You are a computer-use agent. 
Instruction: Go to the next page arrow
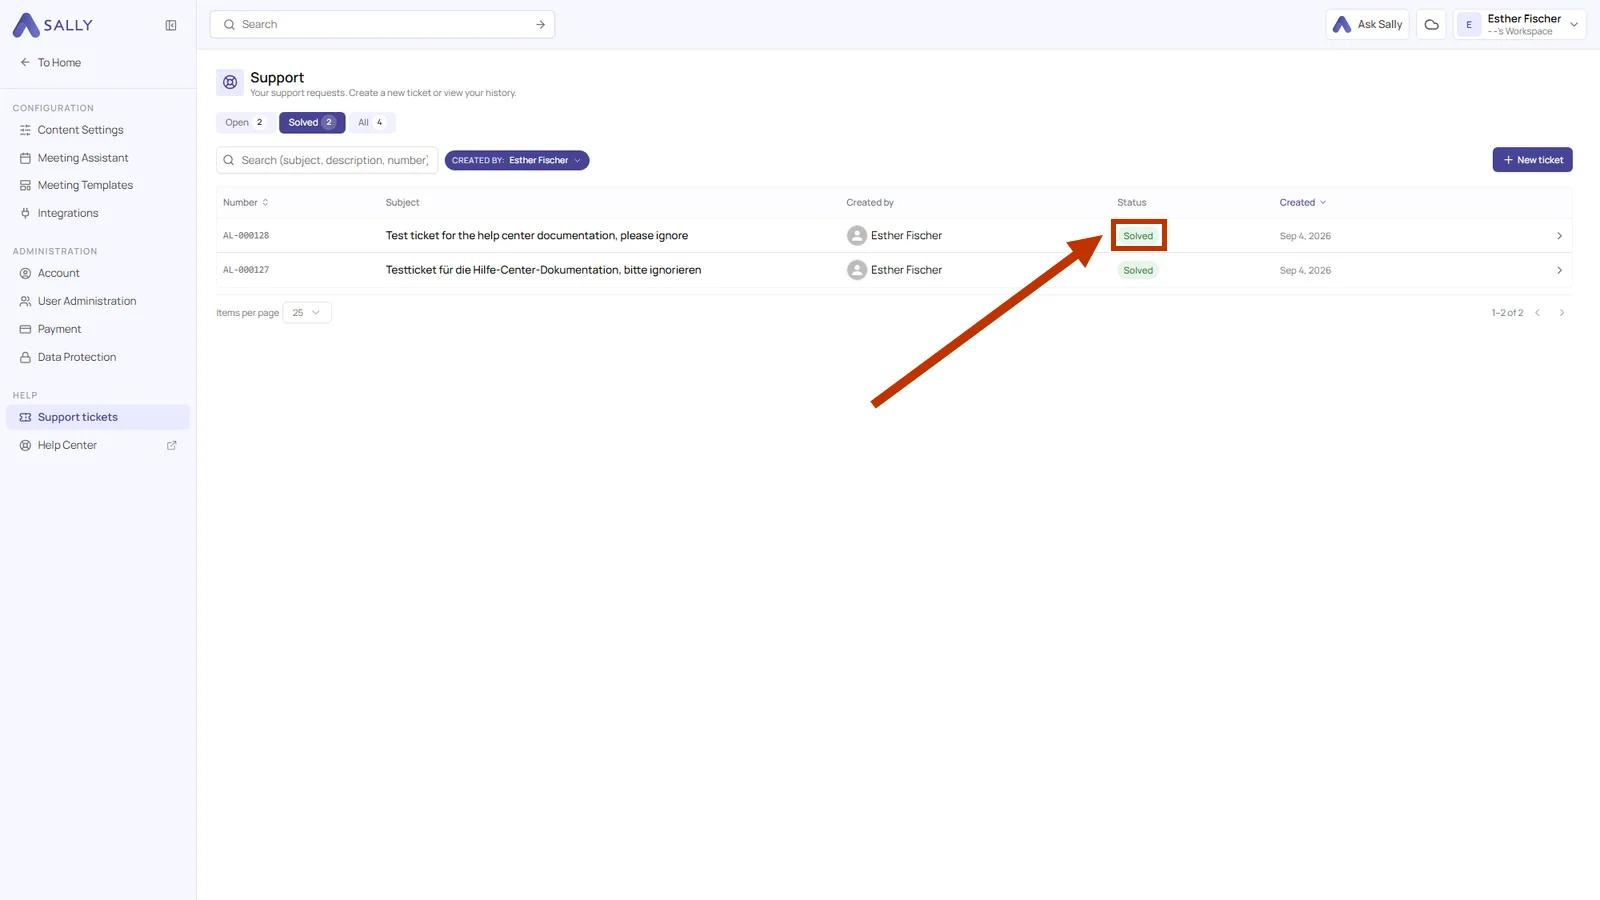pos(1562,313)
